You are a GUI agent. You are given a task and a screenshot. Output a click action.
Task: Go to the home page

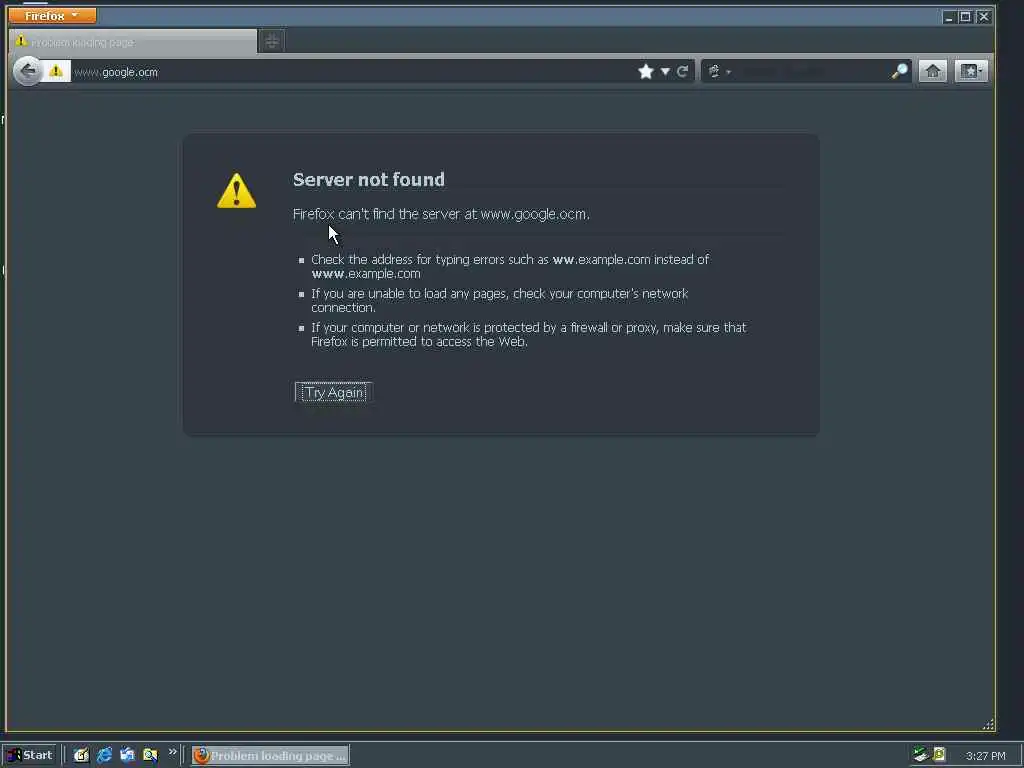click(933, 71)
